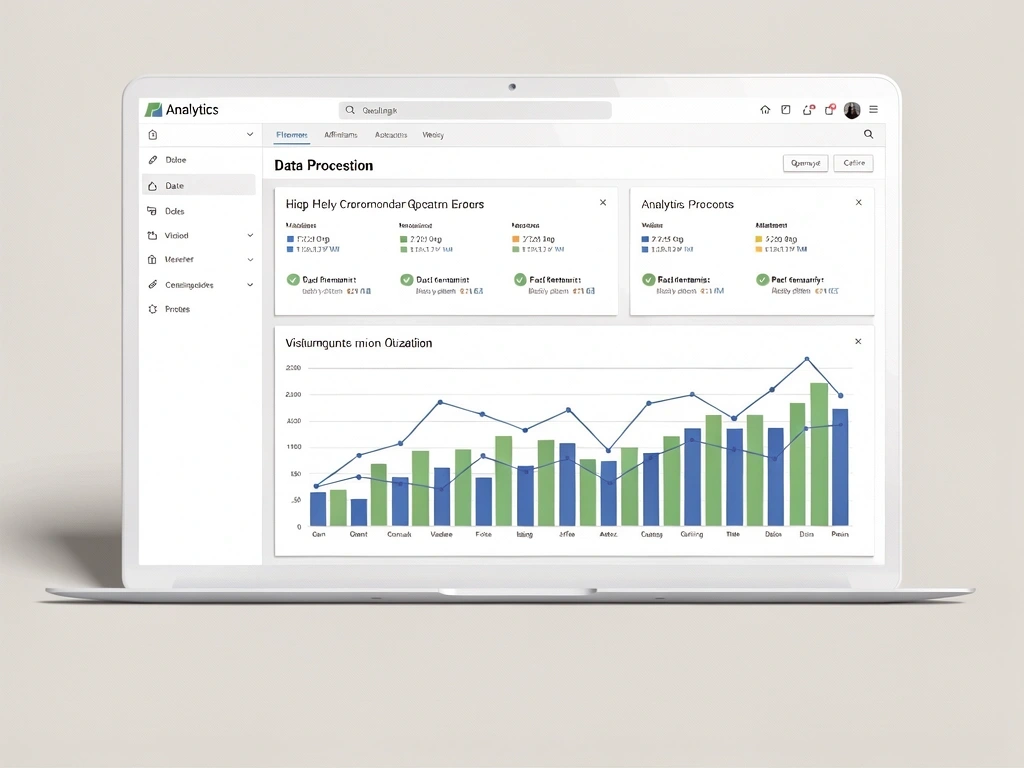Click the Qpennyd button top right
This screenshot has width=1024, height=768.
tap(806, 162)
